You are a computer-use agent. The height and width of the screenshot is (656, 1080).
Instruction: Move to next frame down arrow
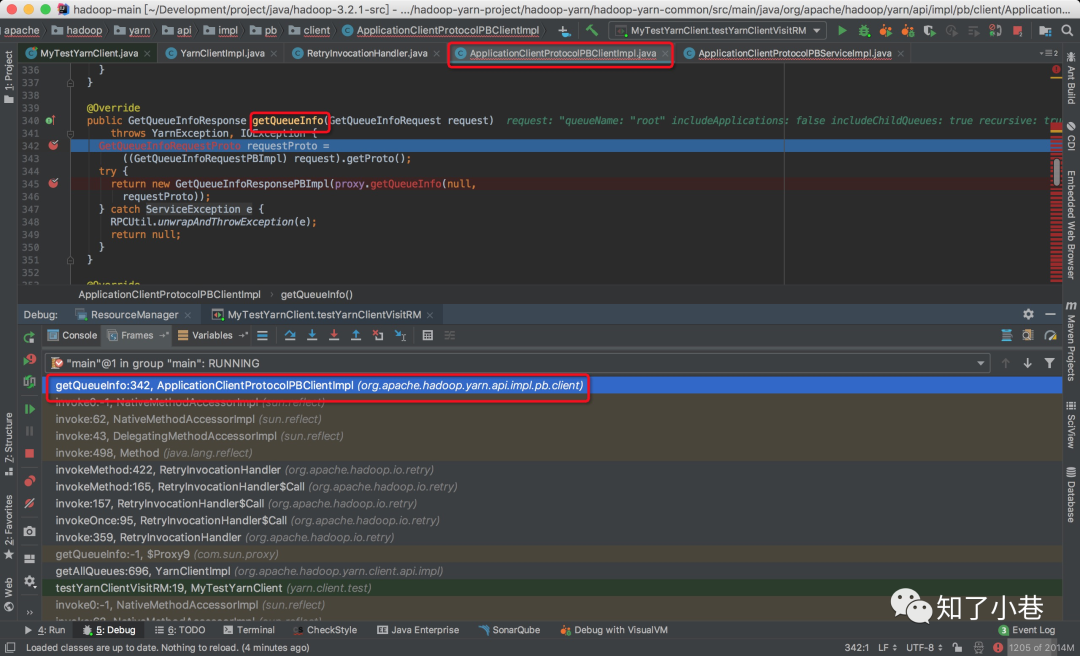click(x=1027, y=363)
